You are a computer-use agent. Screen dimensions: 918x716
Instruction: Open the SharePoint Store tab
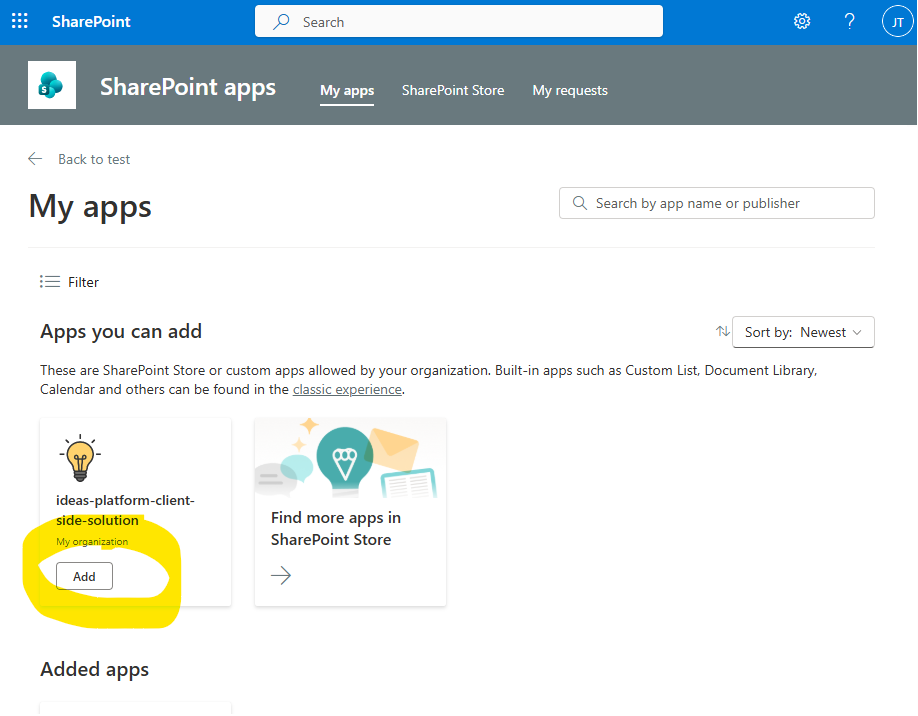(x=453, y=90)
